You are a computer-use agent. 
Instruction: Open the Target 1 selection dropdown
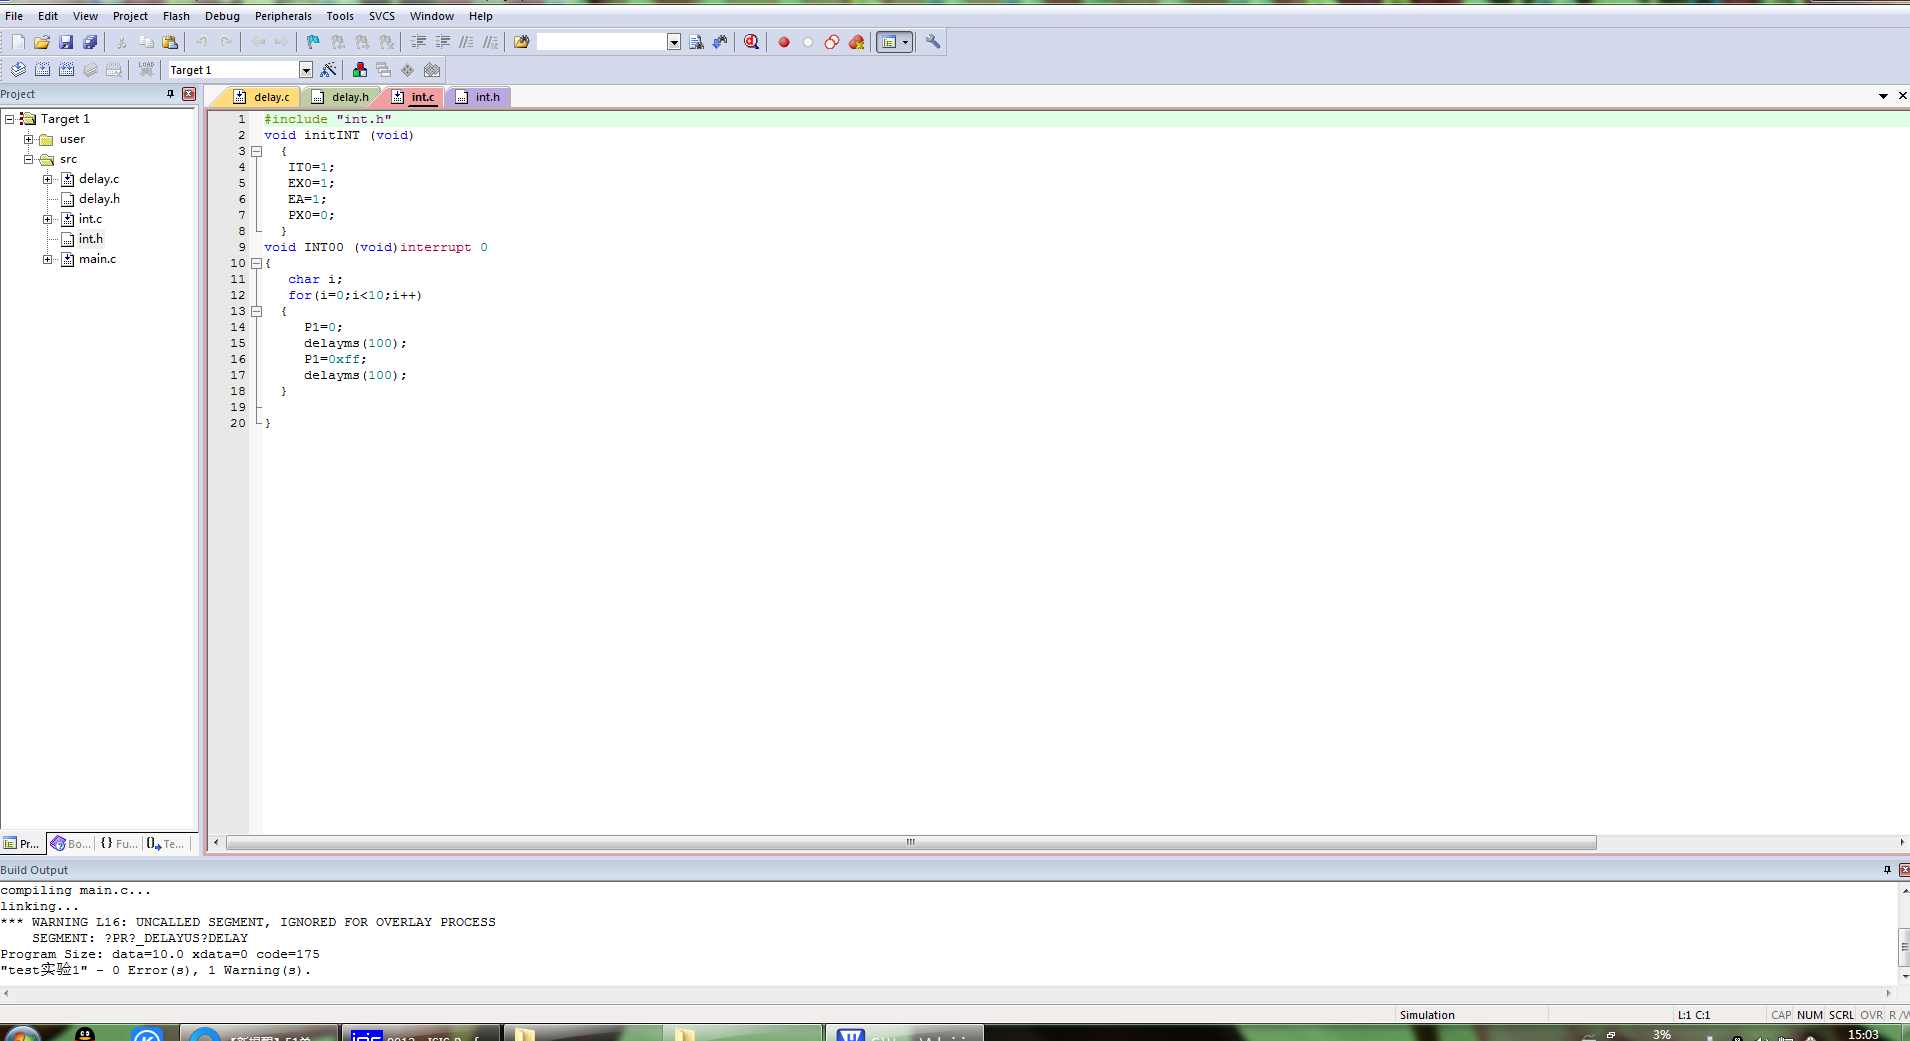click(x=306, y=70)
